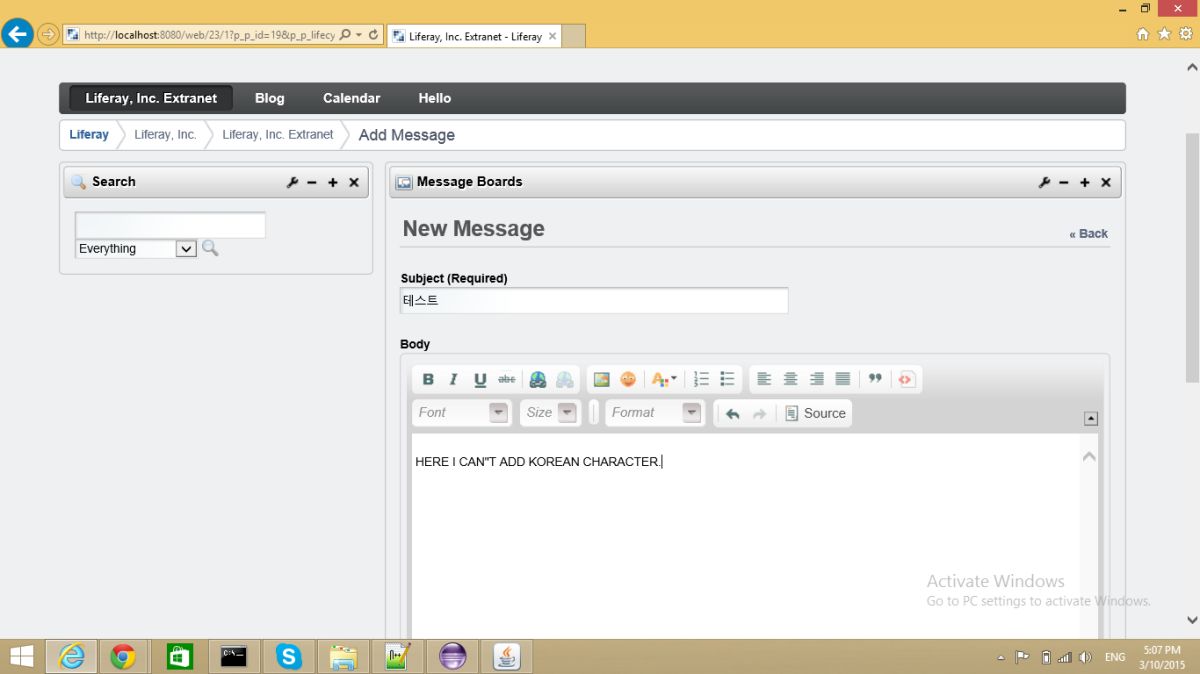Justify text alignment
The image size is (1200, 674).
[843, 379]
